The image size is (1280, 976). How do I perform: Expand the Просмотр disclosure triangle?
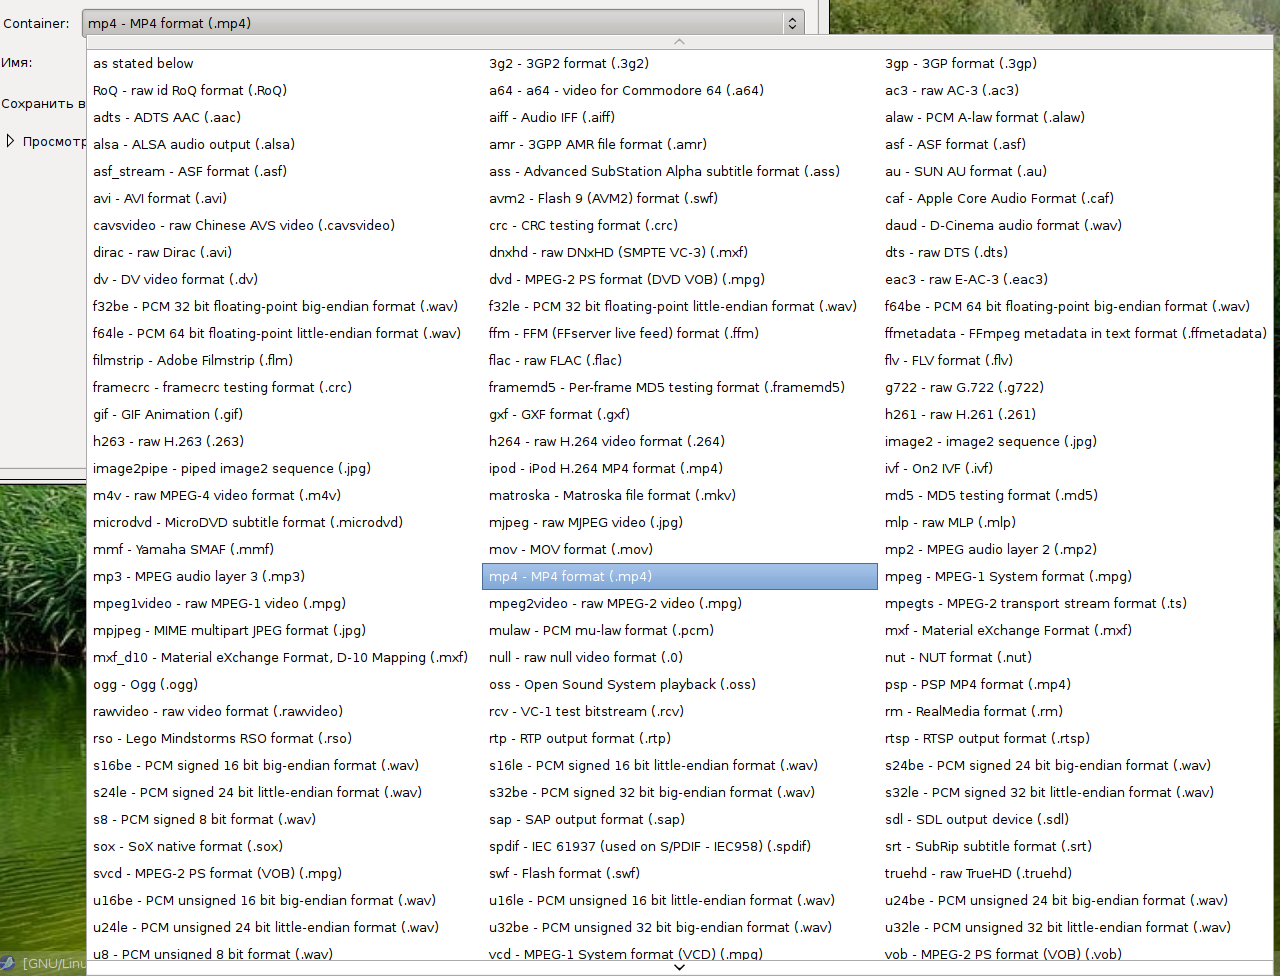(x=10, y=141)
